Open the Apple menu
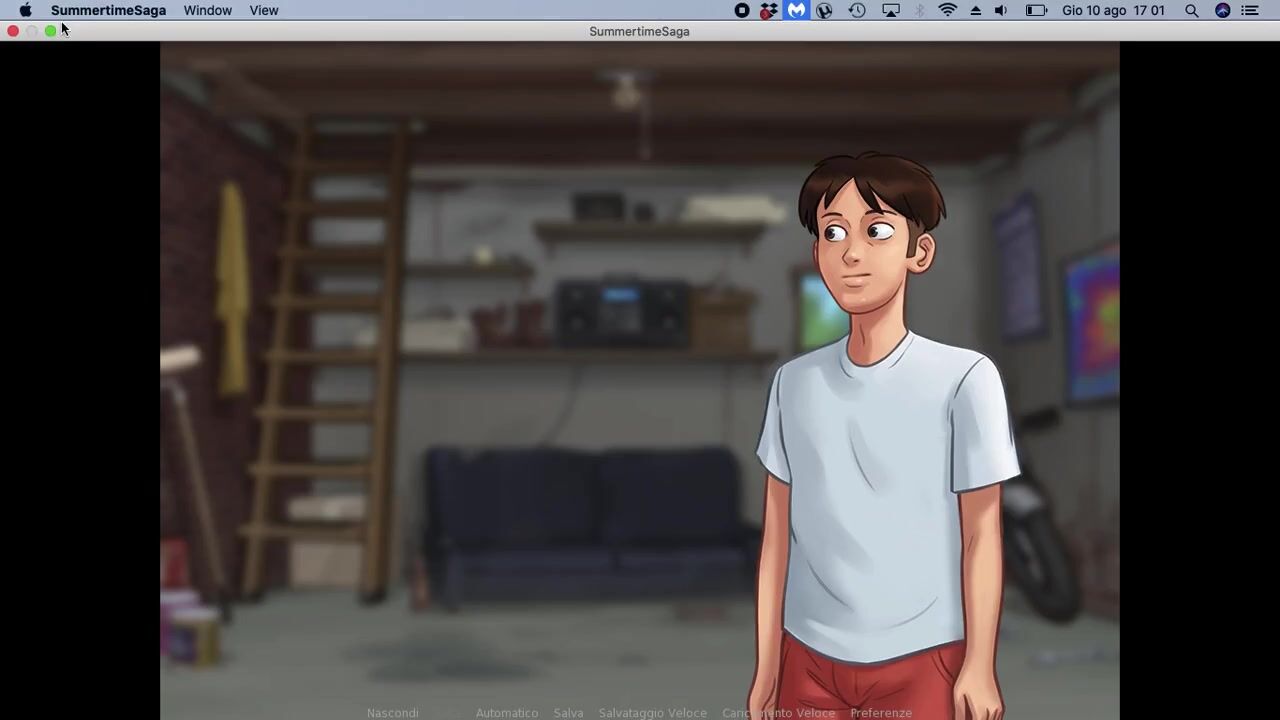The image size is (1280, 720). pyautogui.click(x=25, y=10)
